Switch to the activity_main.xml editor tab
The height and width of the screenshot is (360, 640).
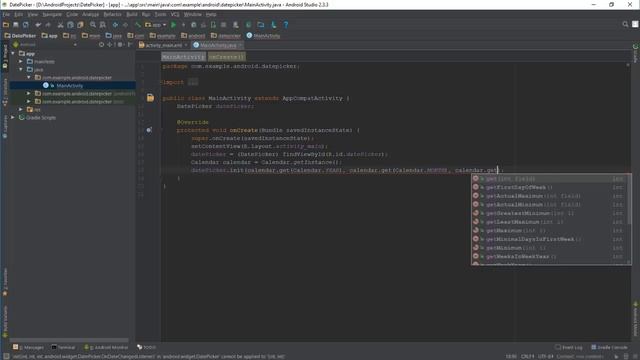163,45
